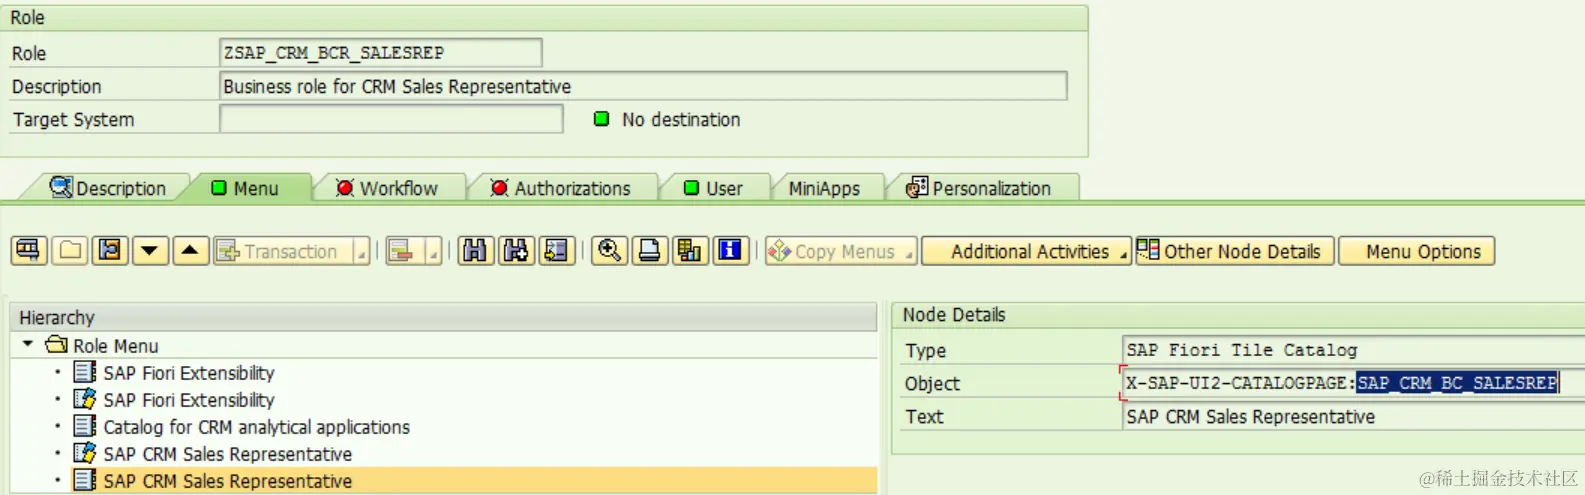Click the Node Details Object field
1585x495 pixels.
point(1353,383)
